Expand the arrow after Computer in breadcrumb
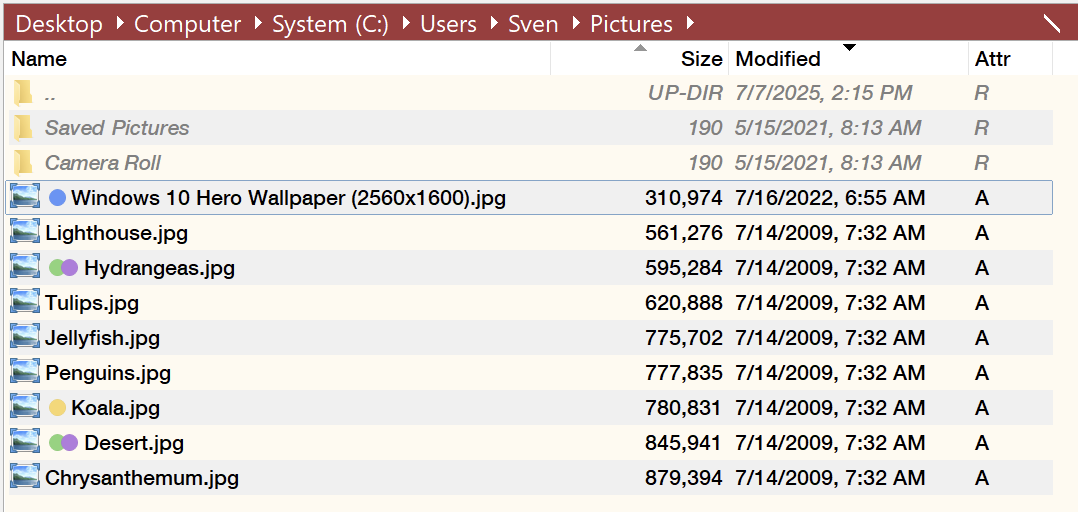Screen dimensions: 1078x512 pos(258,24)
